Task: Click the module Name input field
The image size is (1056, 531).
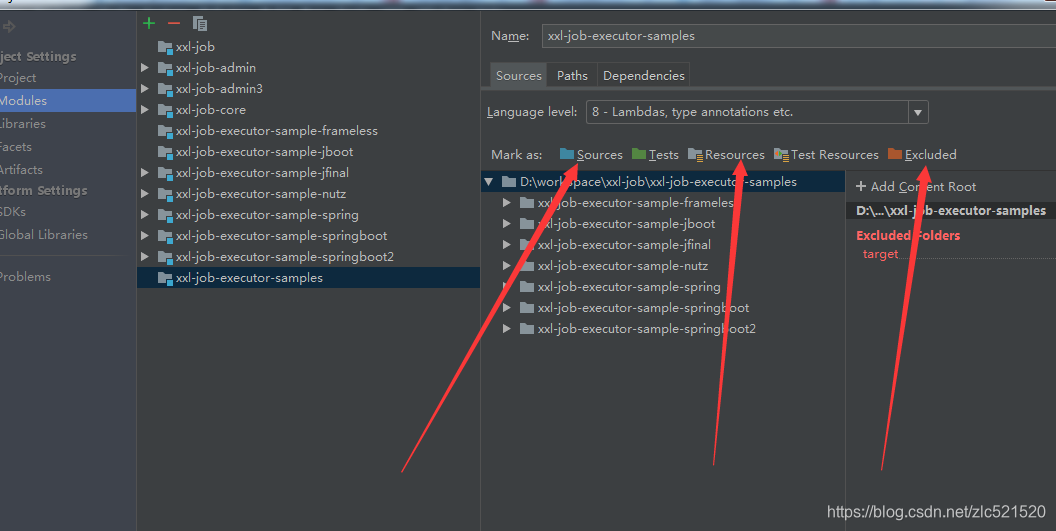Action: [799, 36]
